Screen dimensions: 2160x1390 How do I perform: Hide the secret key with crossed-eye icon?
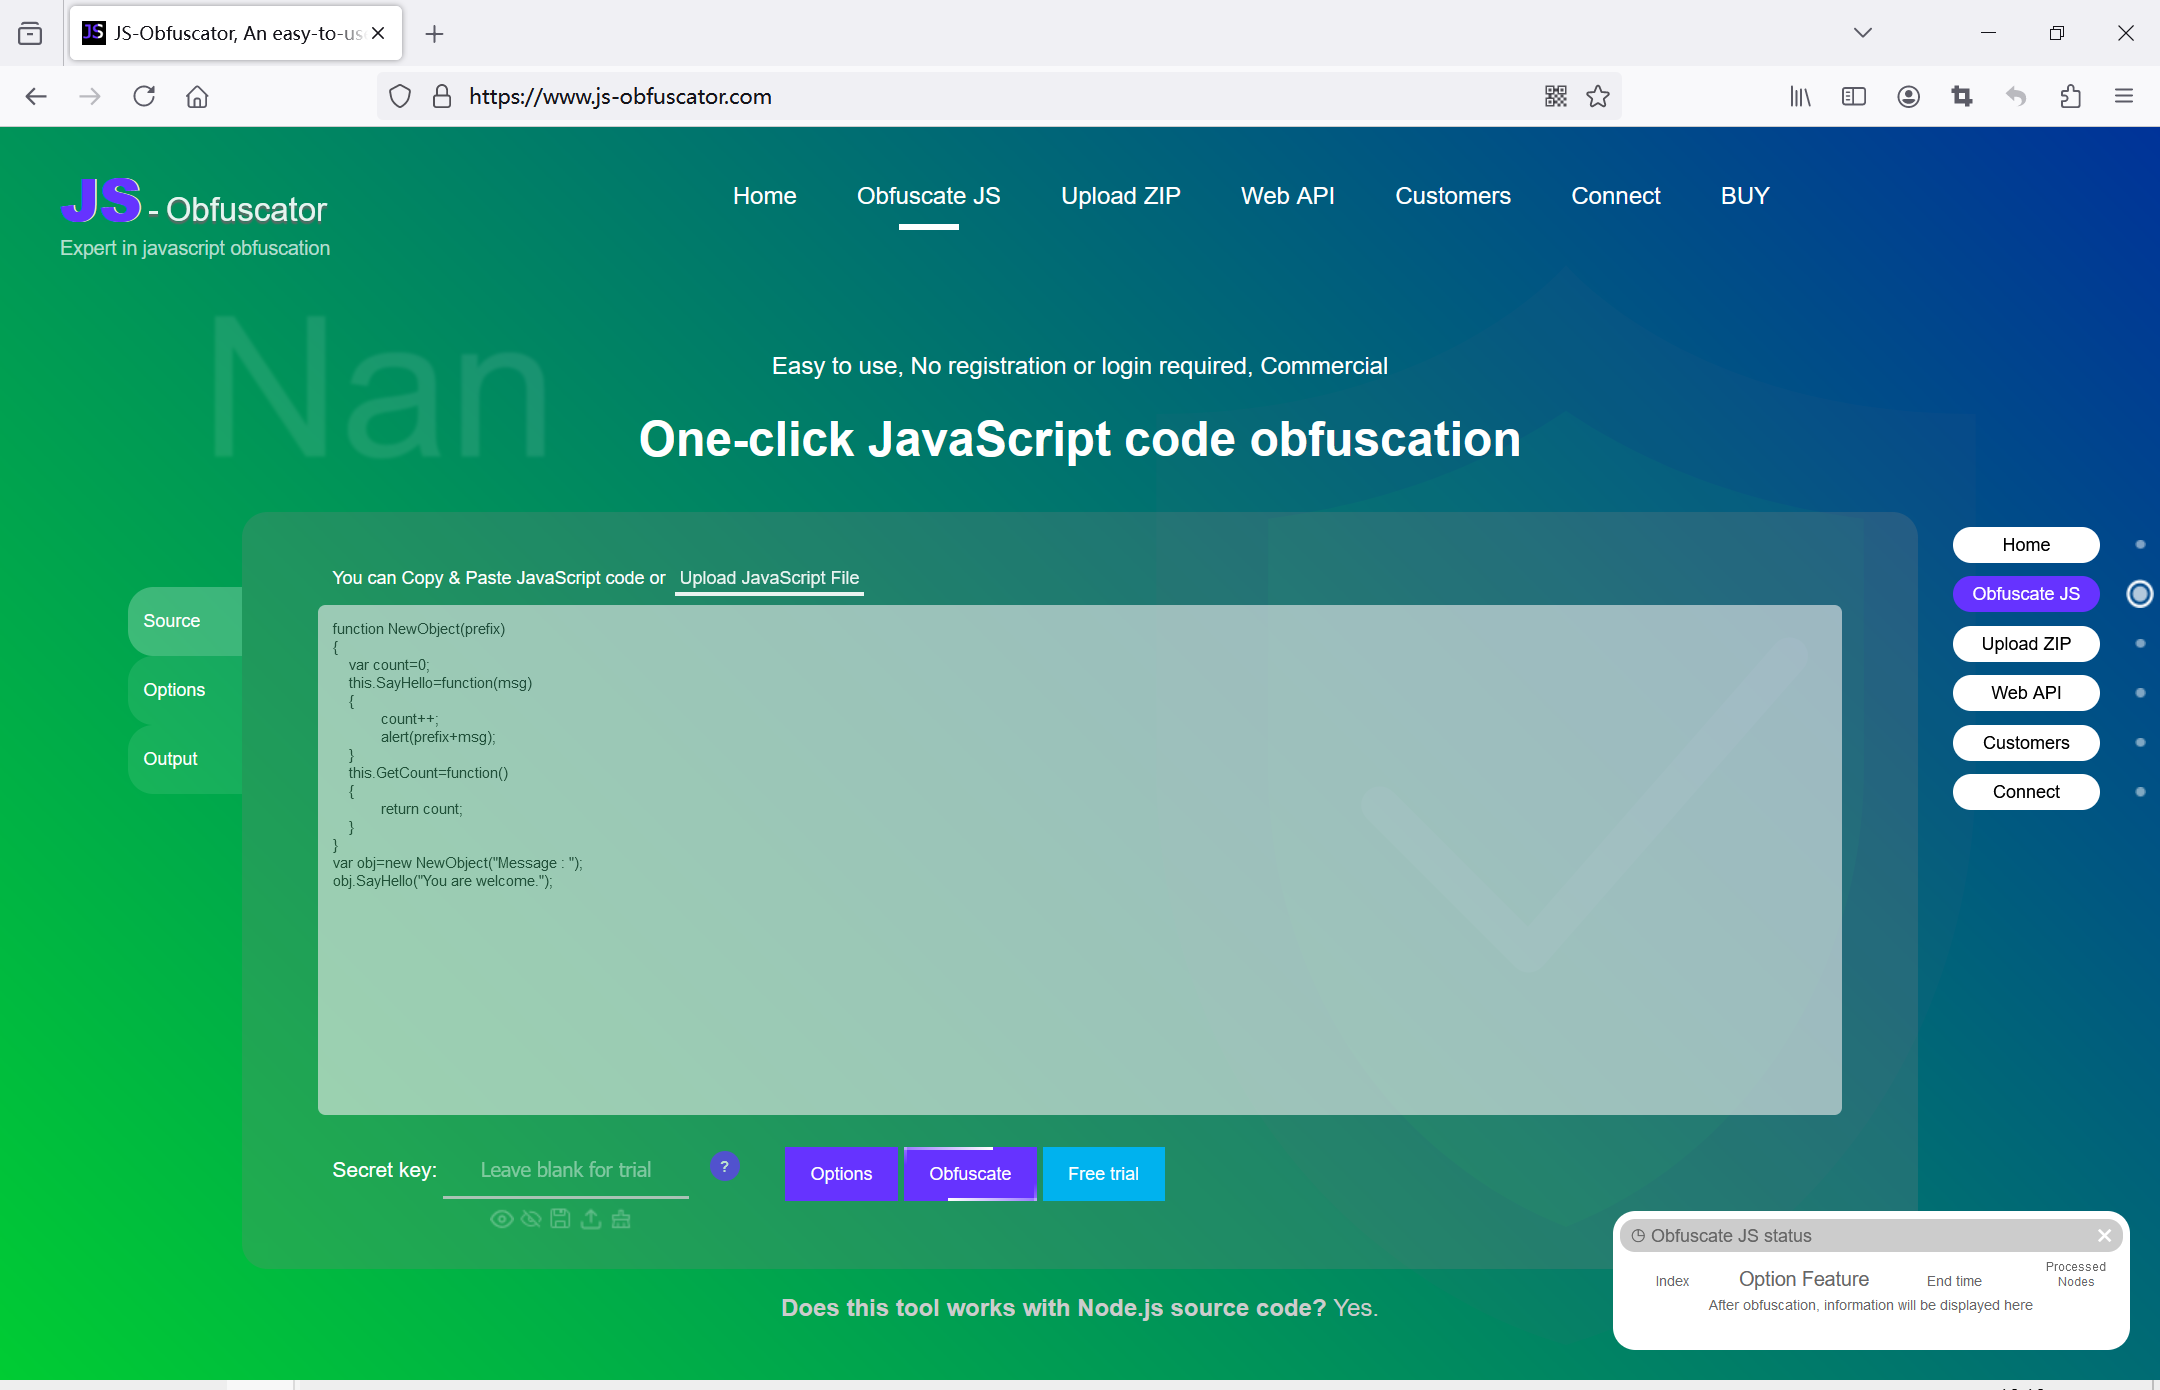[x=531, y=1219]
